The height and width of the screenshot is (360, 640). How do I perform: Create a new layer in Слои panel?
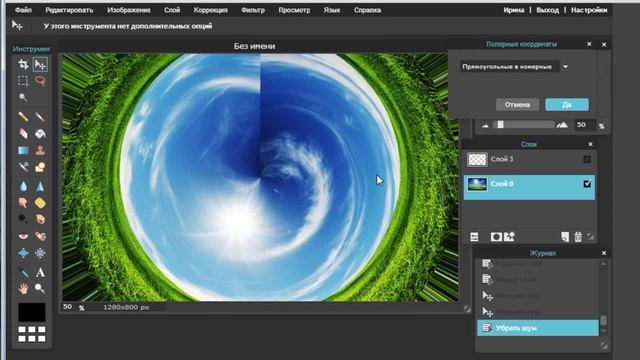(565, 237)
